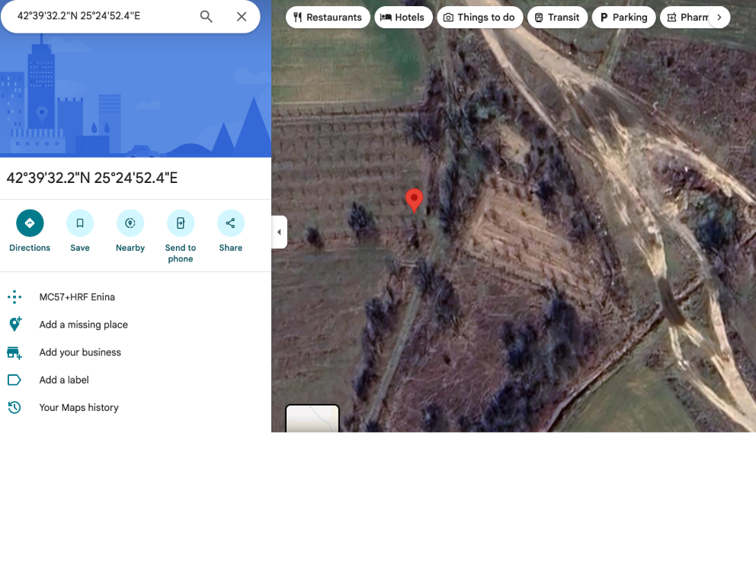Click Add a label option
The image size is (756, 567).
(x=64, y=380)
